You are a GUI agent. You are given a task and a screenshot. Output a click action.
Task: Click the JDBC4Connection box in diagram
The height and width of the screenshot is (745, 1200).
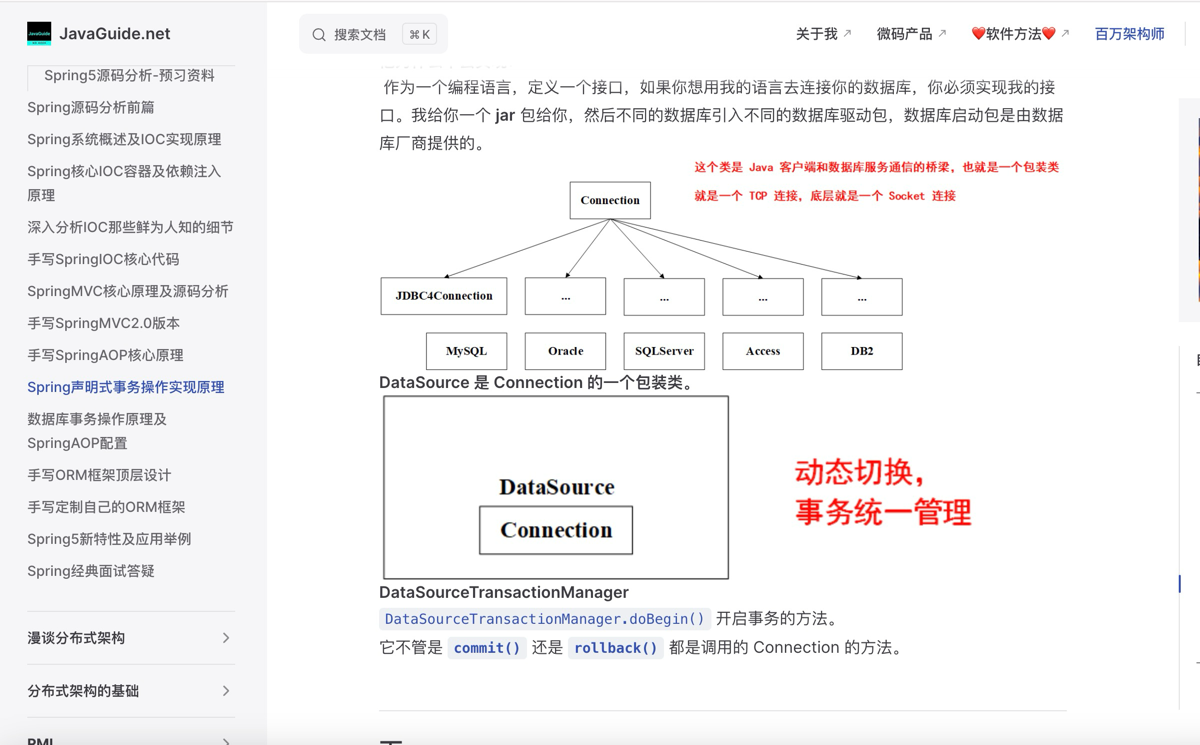(x=444, y=296)
